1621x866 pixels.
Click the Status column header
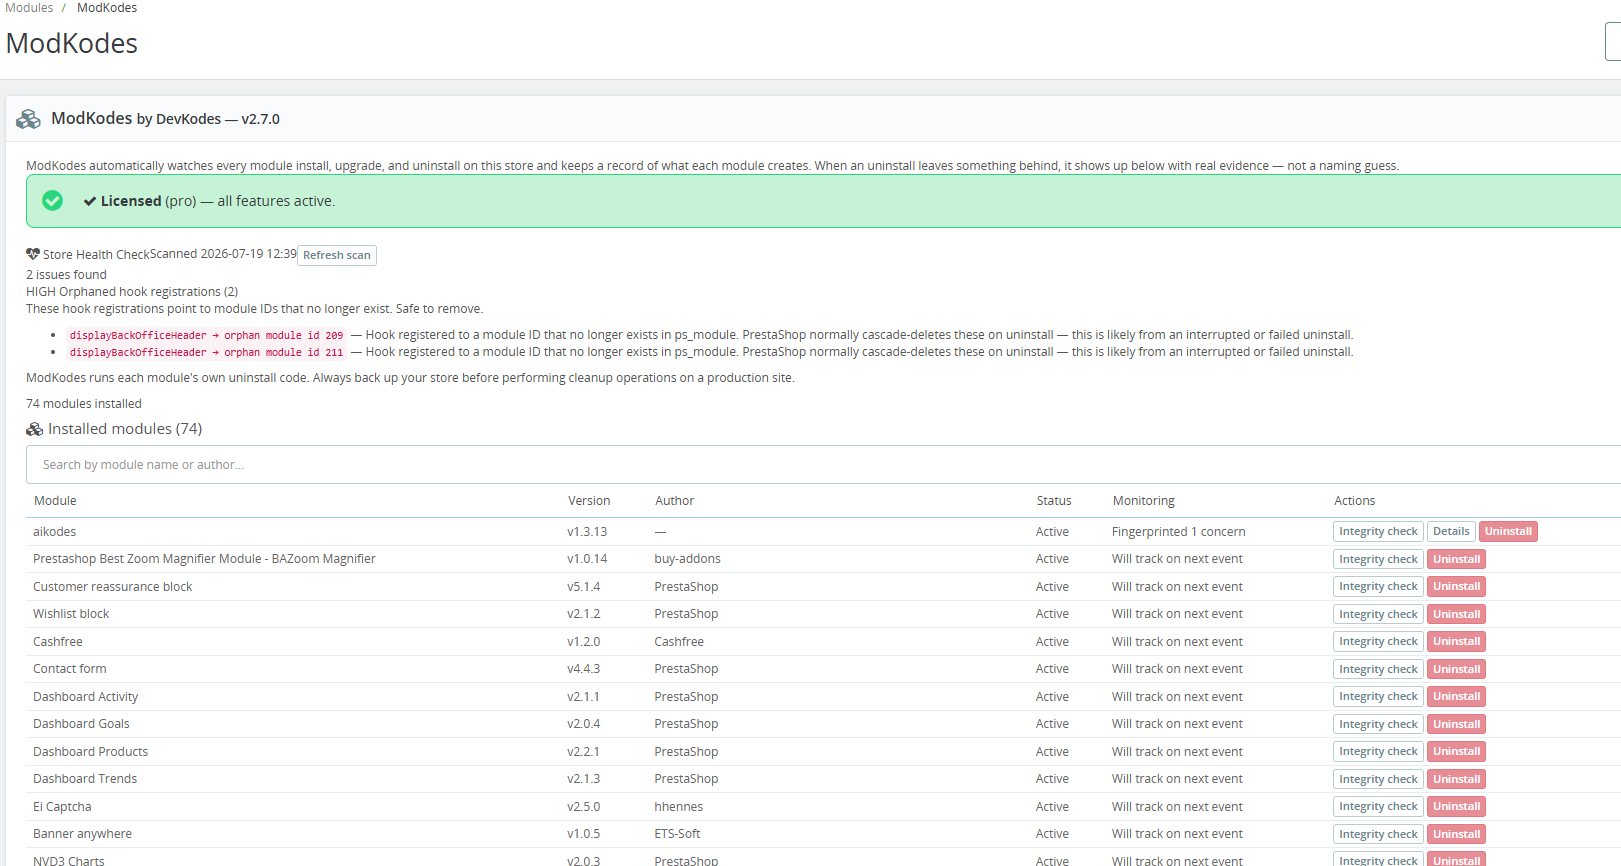coord(1054,501)
